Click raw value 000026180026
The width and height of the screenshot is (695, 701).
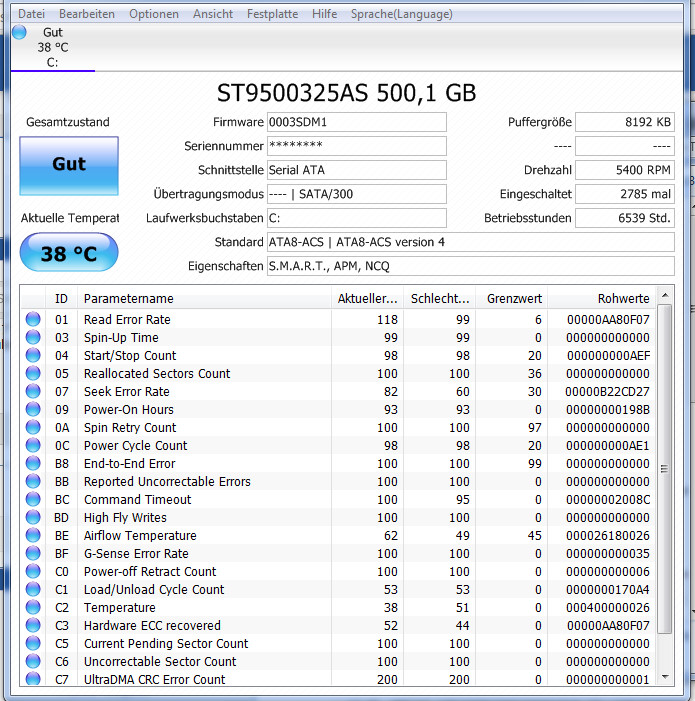coord(607,535)
